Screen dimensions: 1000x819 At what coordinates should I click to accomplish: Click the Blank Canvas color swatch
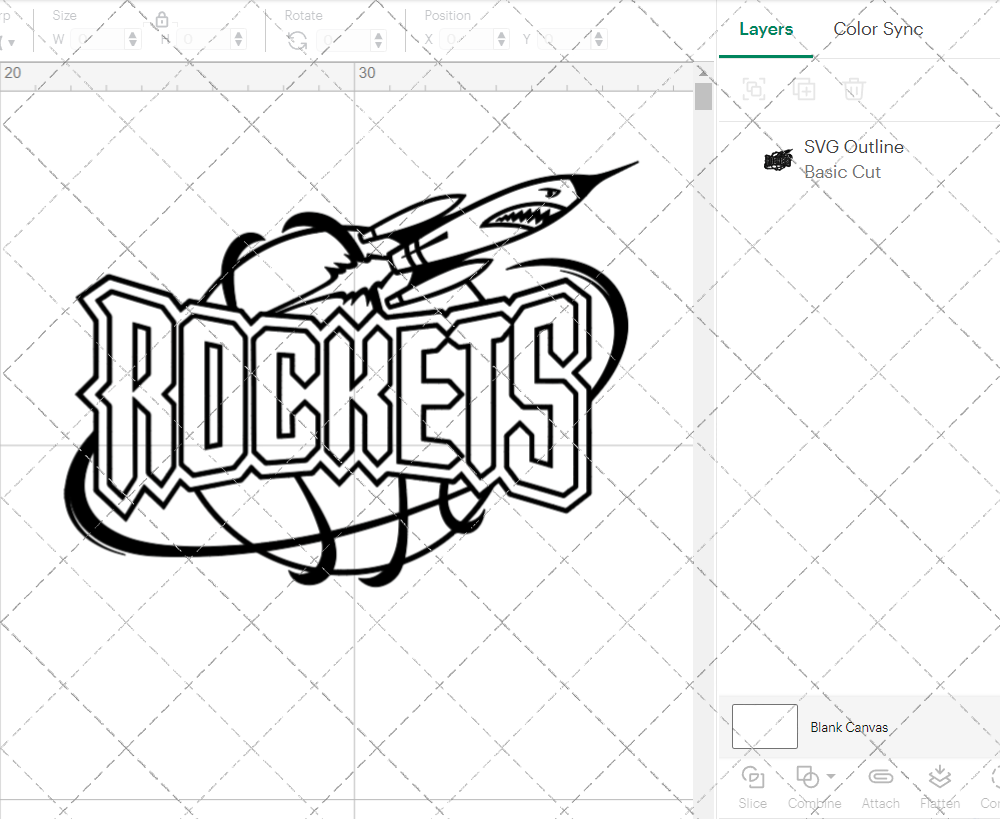point(764,727)
